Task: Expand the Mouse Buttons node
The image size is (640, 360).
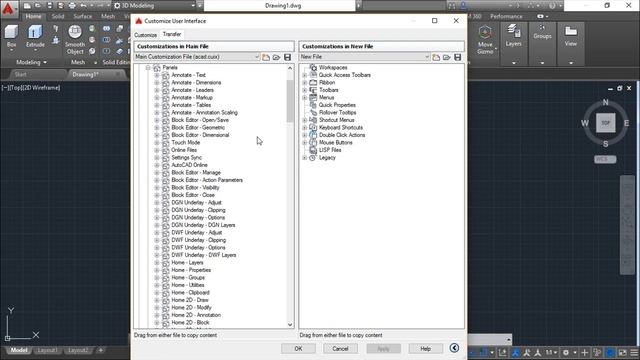Action: pyautogui.click(x=304, y=142)
